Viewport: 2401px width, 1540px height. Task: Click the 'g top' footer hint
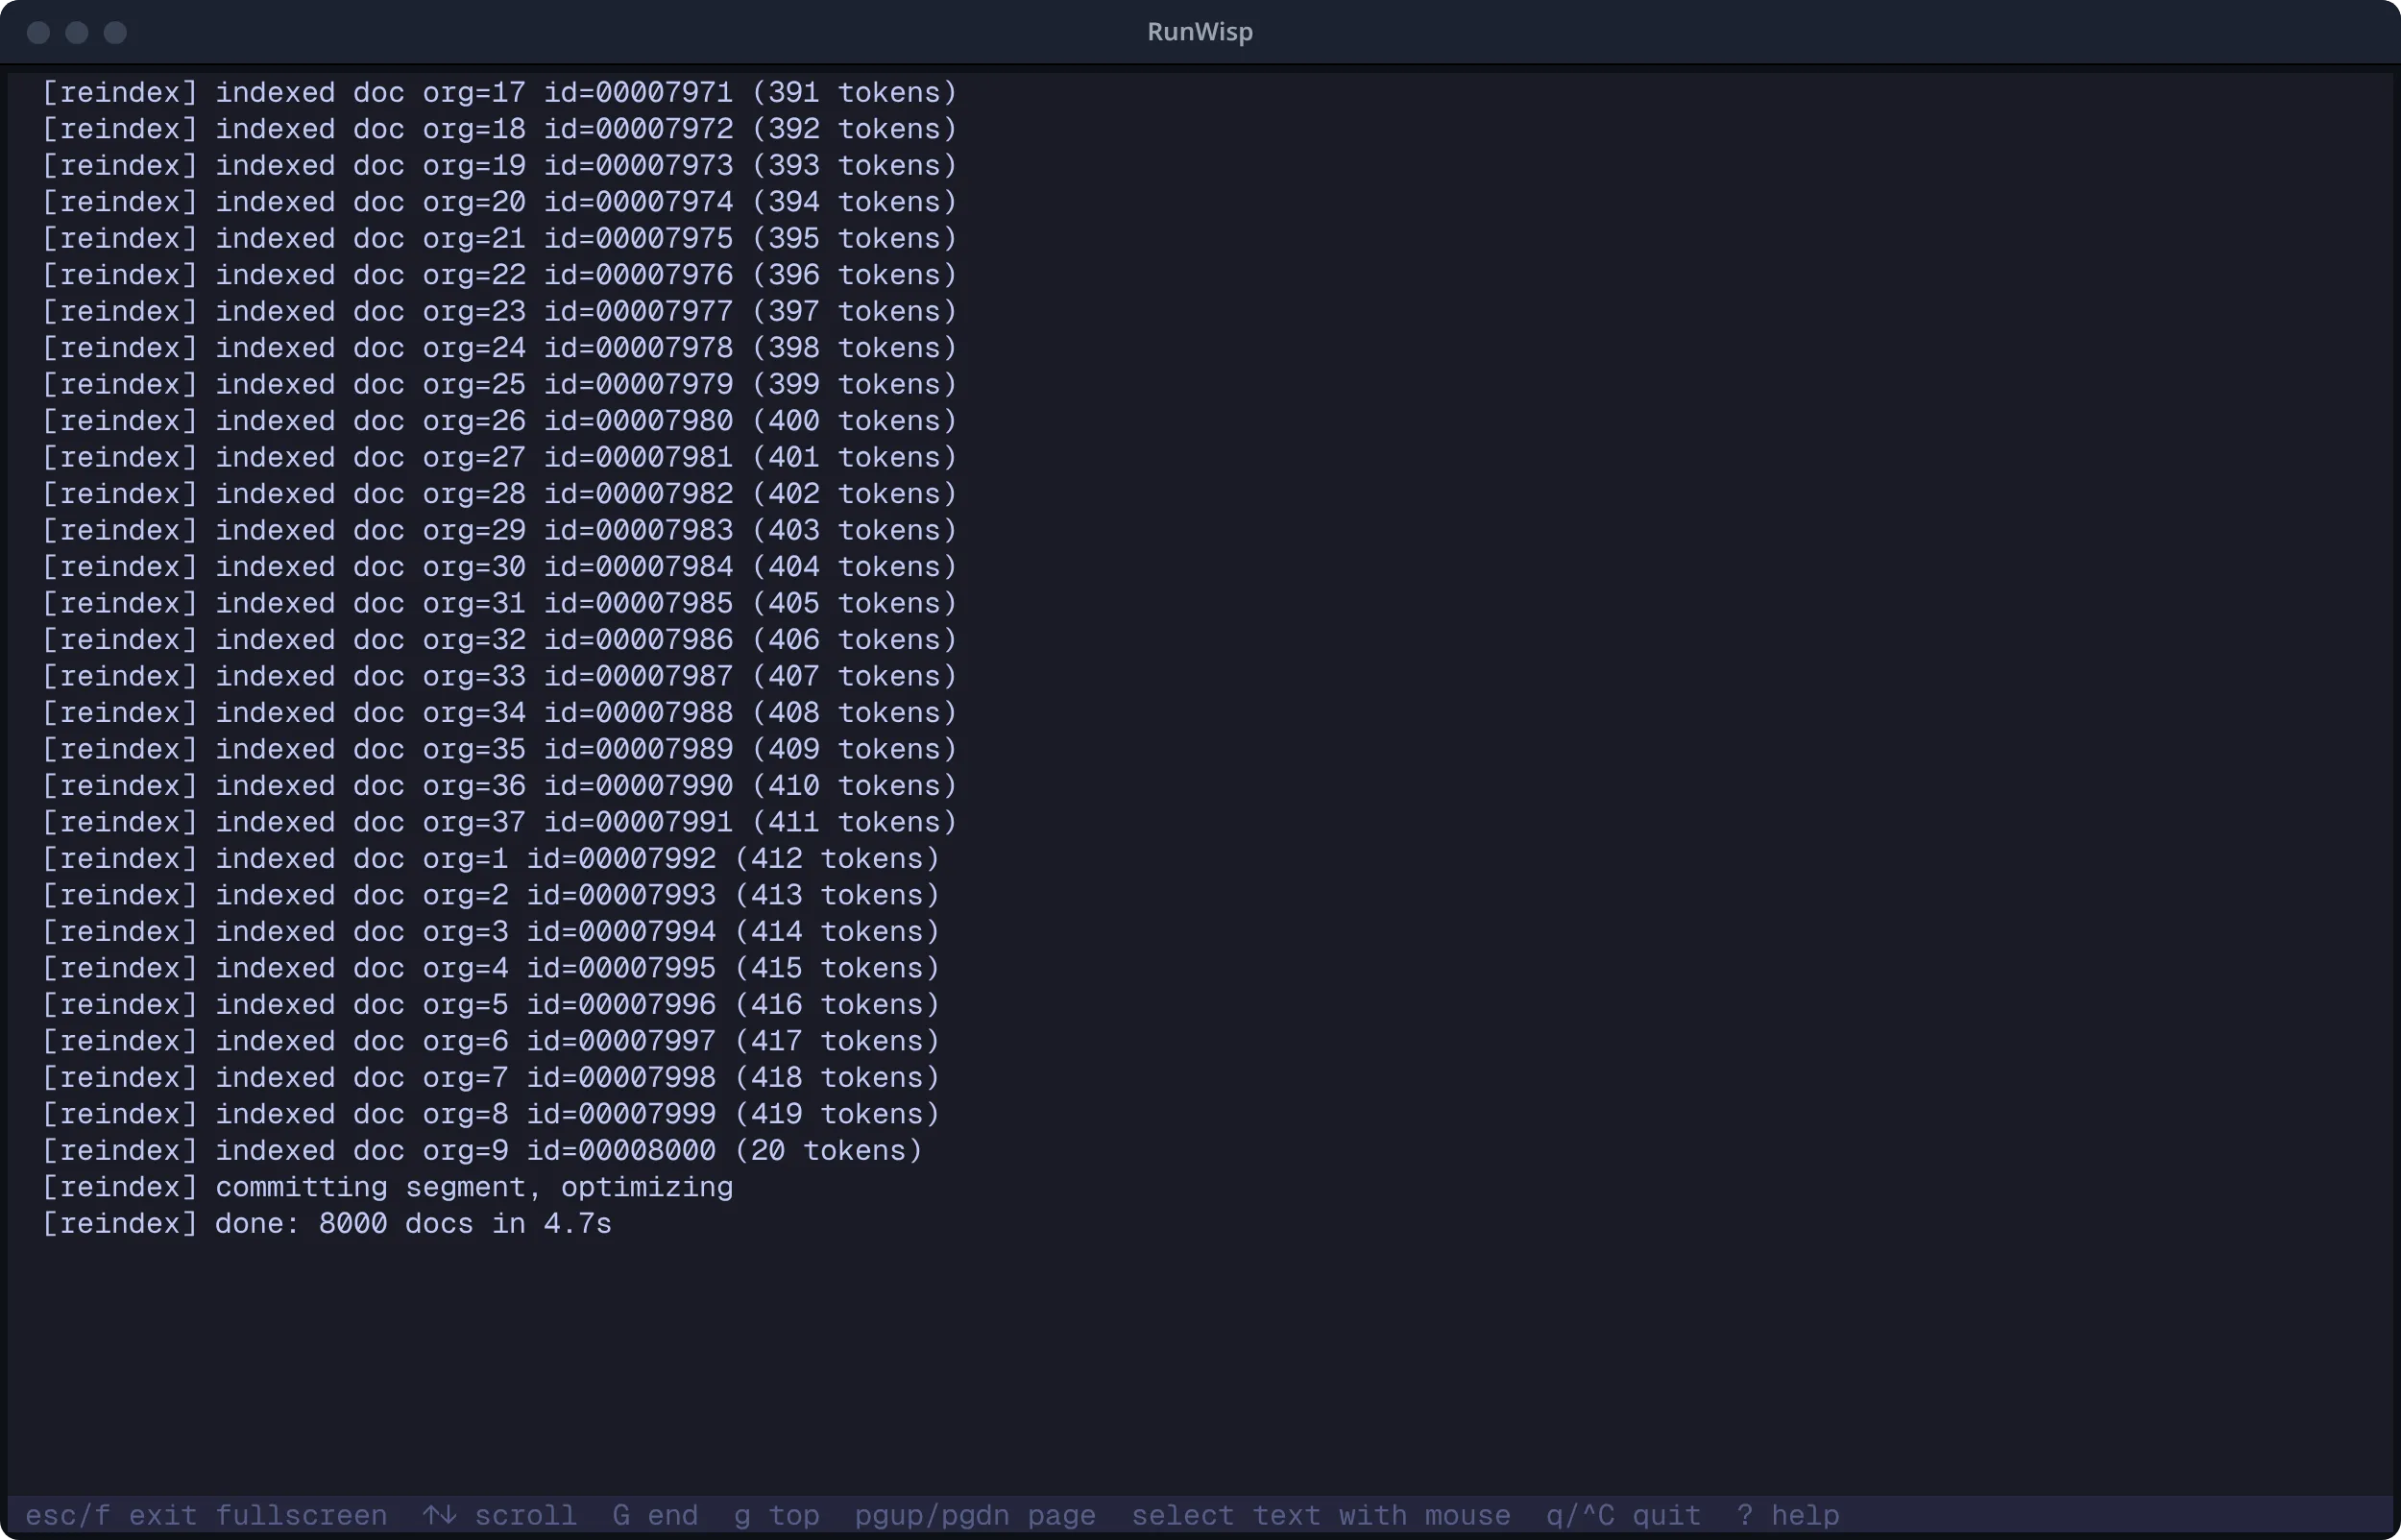777,1516
